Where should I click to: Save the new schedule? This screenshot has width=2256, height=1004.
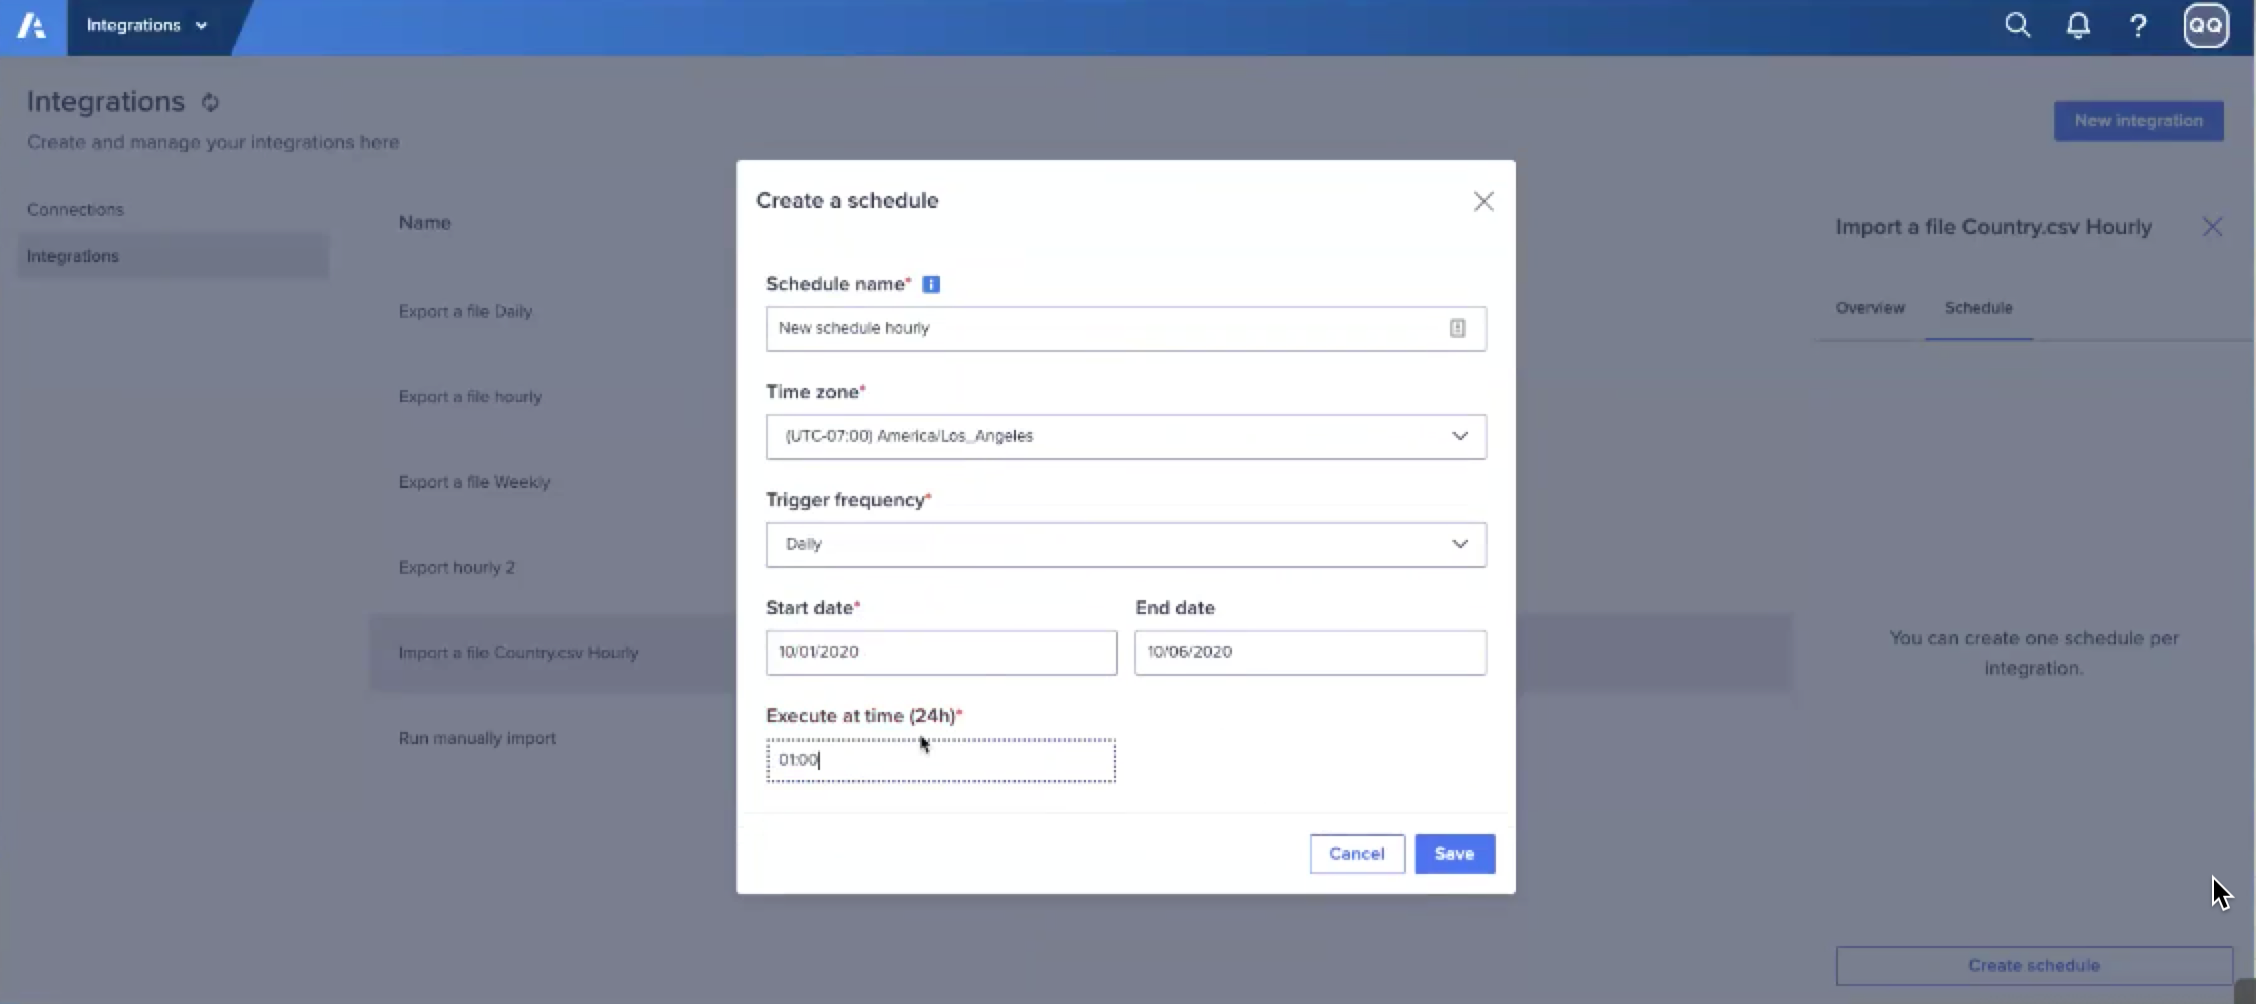pos(1455,854)
